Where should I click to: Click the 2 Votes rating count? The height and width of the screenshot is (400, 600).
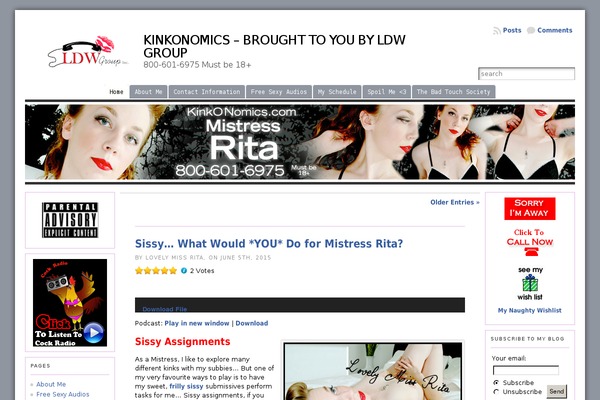(x=202, y=271)
